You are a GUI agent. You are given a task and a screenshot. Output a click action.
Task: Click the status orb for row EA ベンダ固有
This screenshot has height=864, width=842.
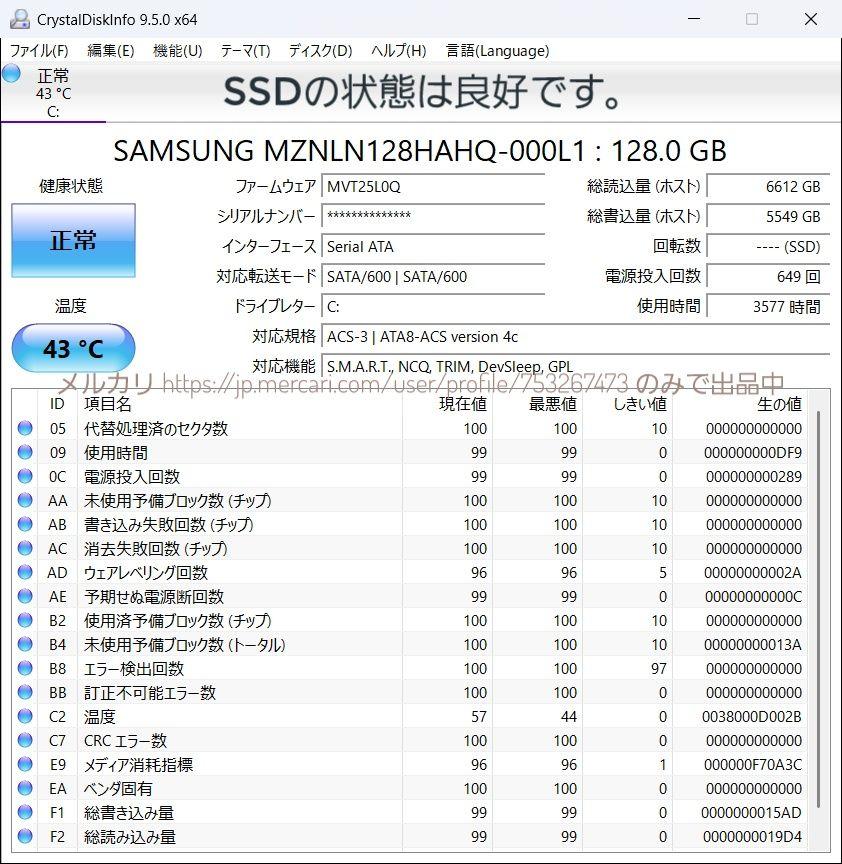click(25, 788)
